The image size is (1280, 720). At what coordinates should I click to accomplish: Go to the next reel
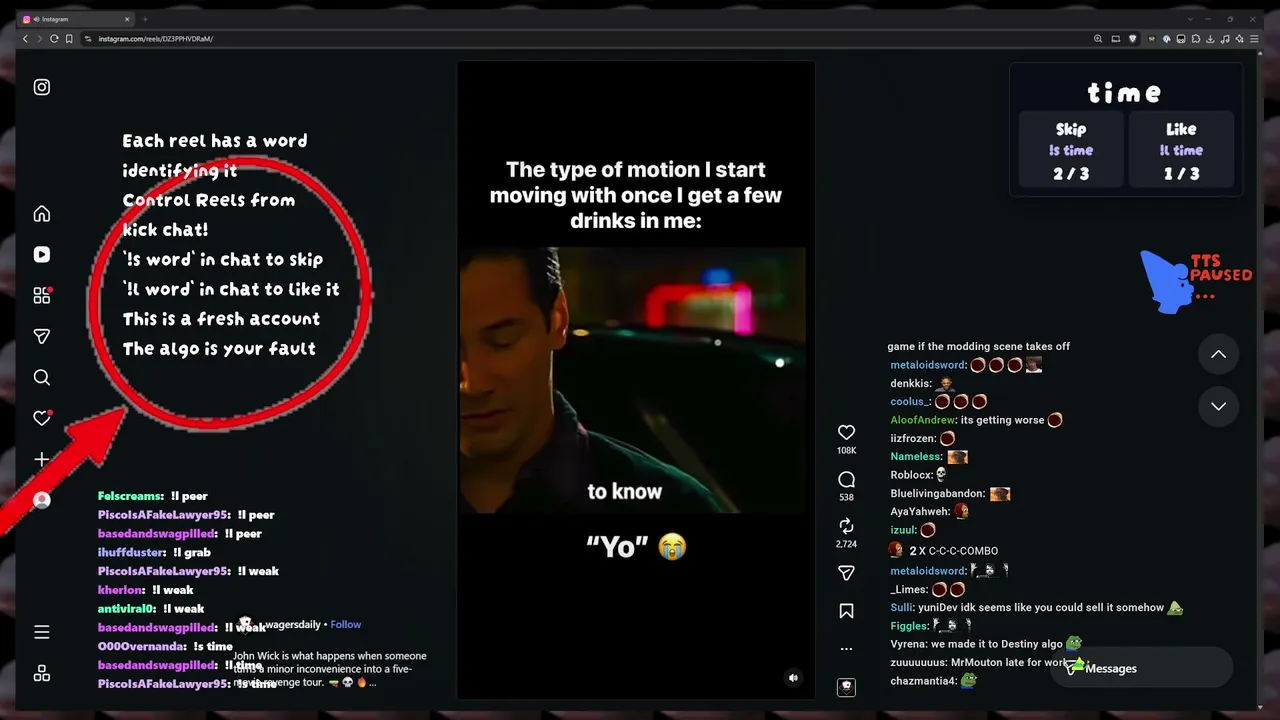tap(1218, 406)
